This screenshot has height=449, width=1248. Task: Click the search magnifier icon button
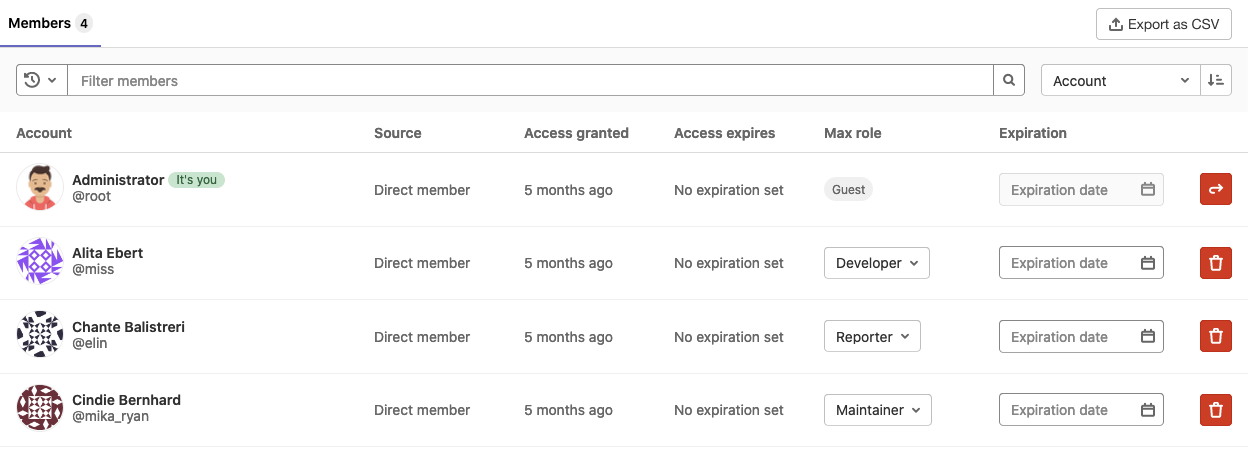click(1008, 81)
